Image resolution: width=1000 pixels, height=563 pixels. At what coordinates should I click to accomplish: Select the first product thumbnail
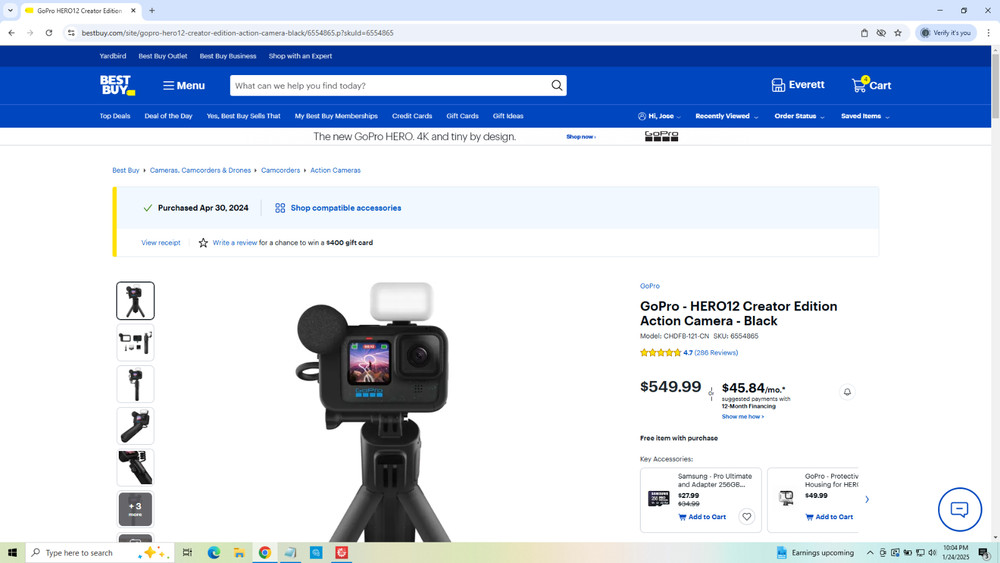[135, 300]
